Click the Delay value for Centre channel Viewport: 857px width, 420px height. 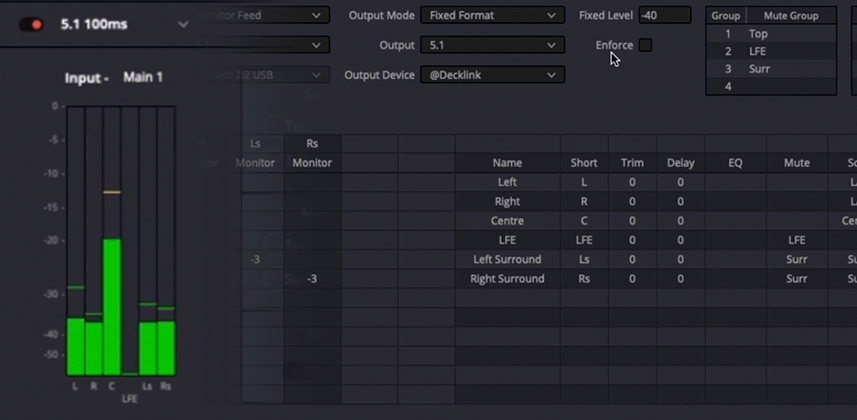pyautogui.click(x=680, y=221)
